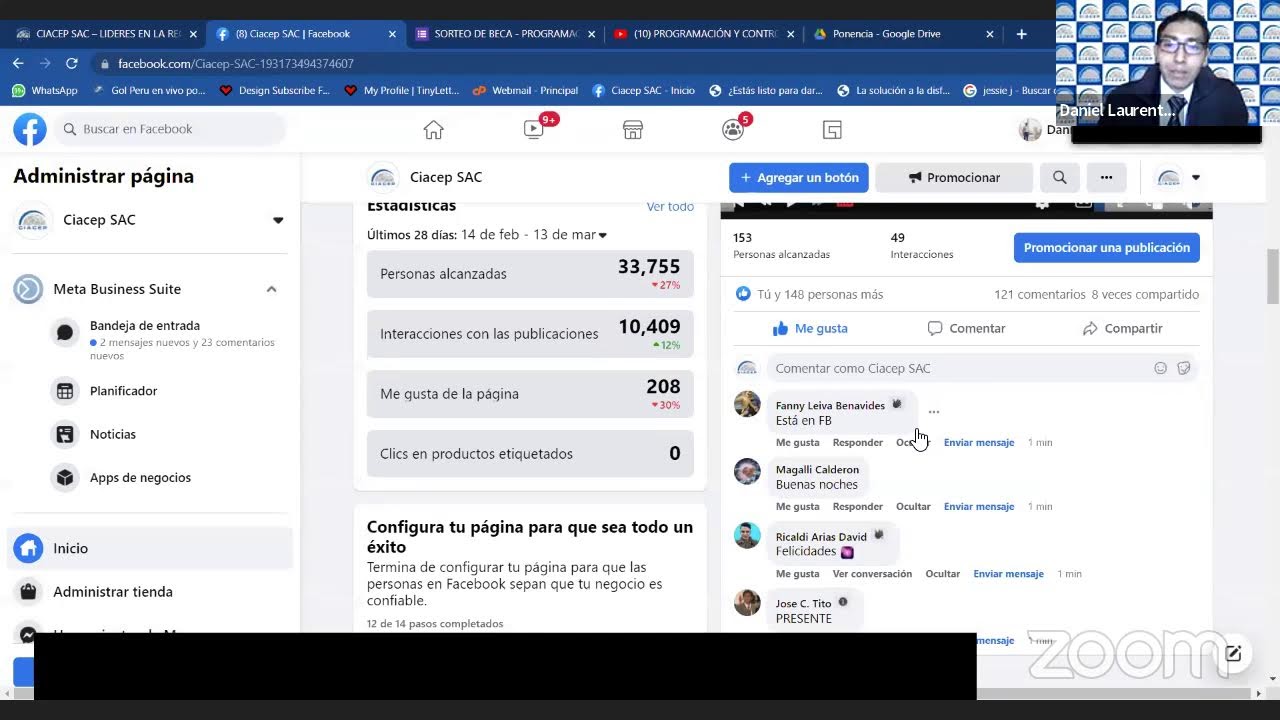Click Agregar un botón button
The width and height of the screenshot is (1280, 720).
click(799, 178)
